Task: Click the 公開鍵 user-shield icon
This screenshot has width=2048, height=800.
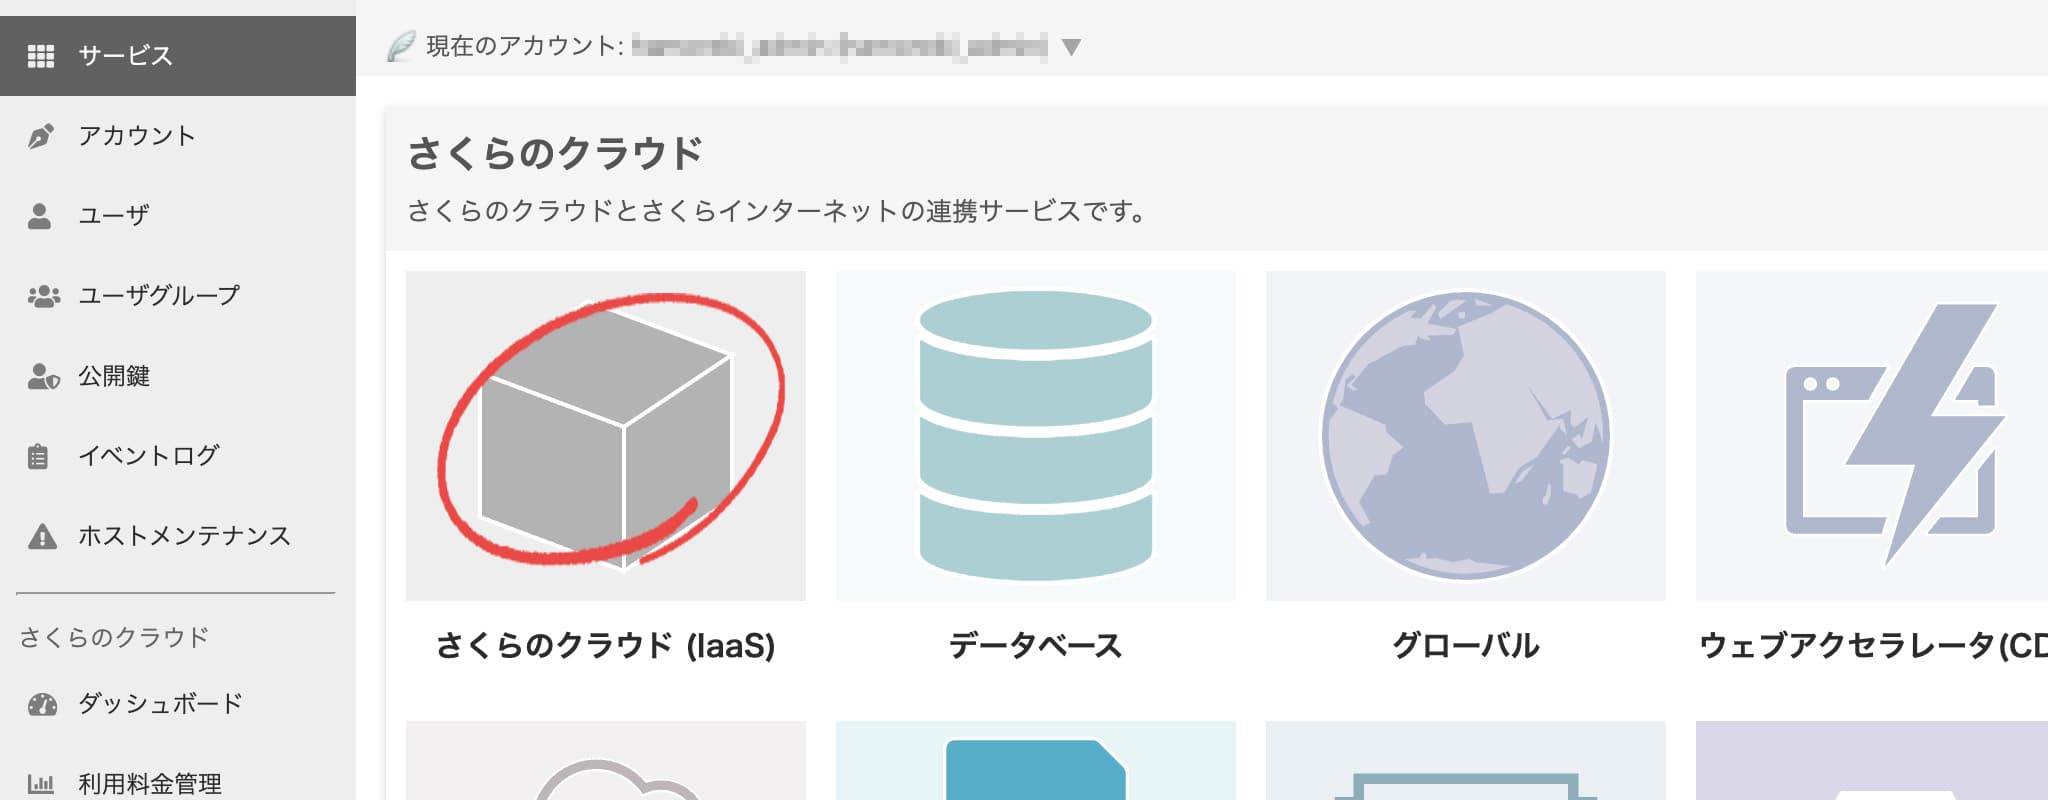Action: coord(43,376)
